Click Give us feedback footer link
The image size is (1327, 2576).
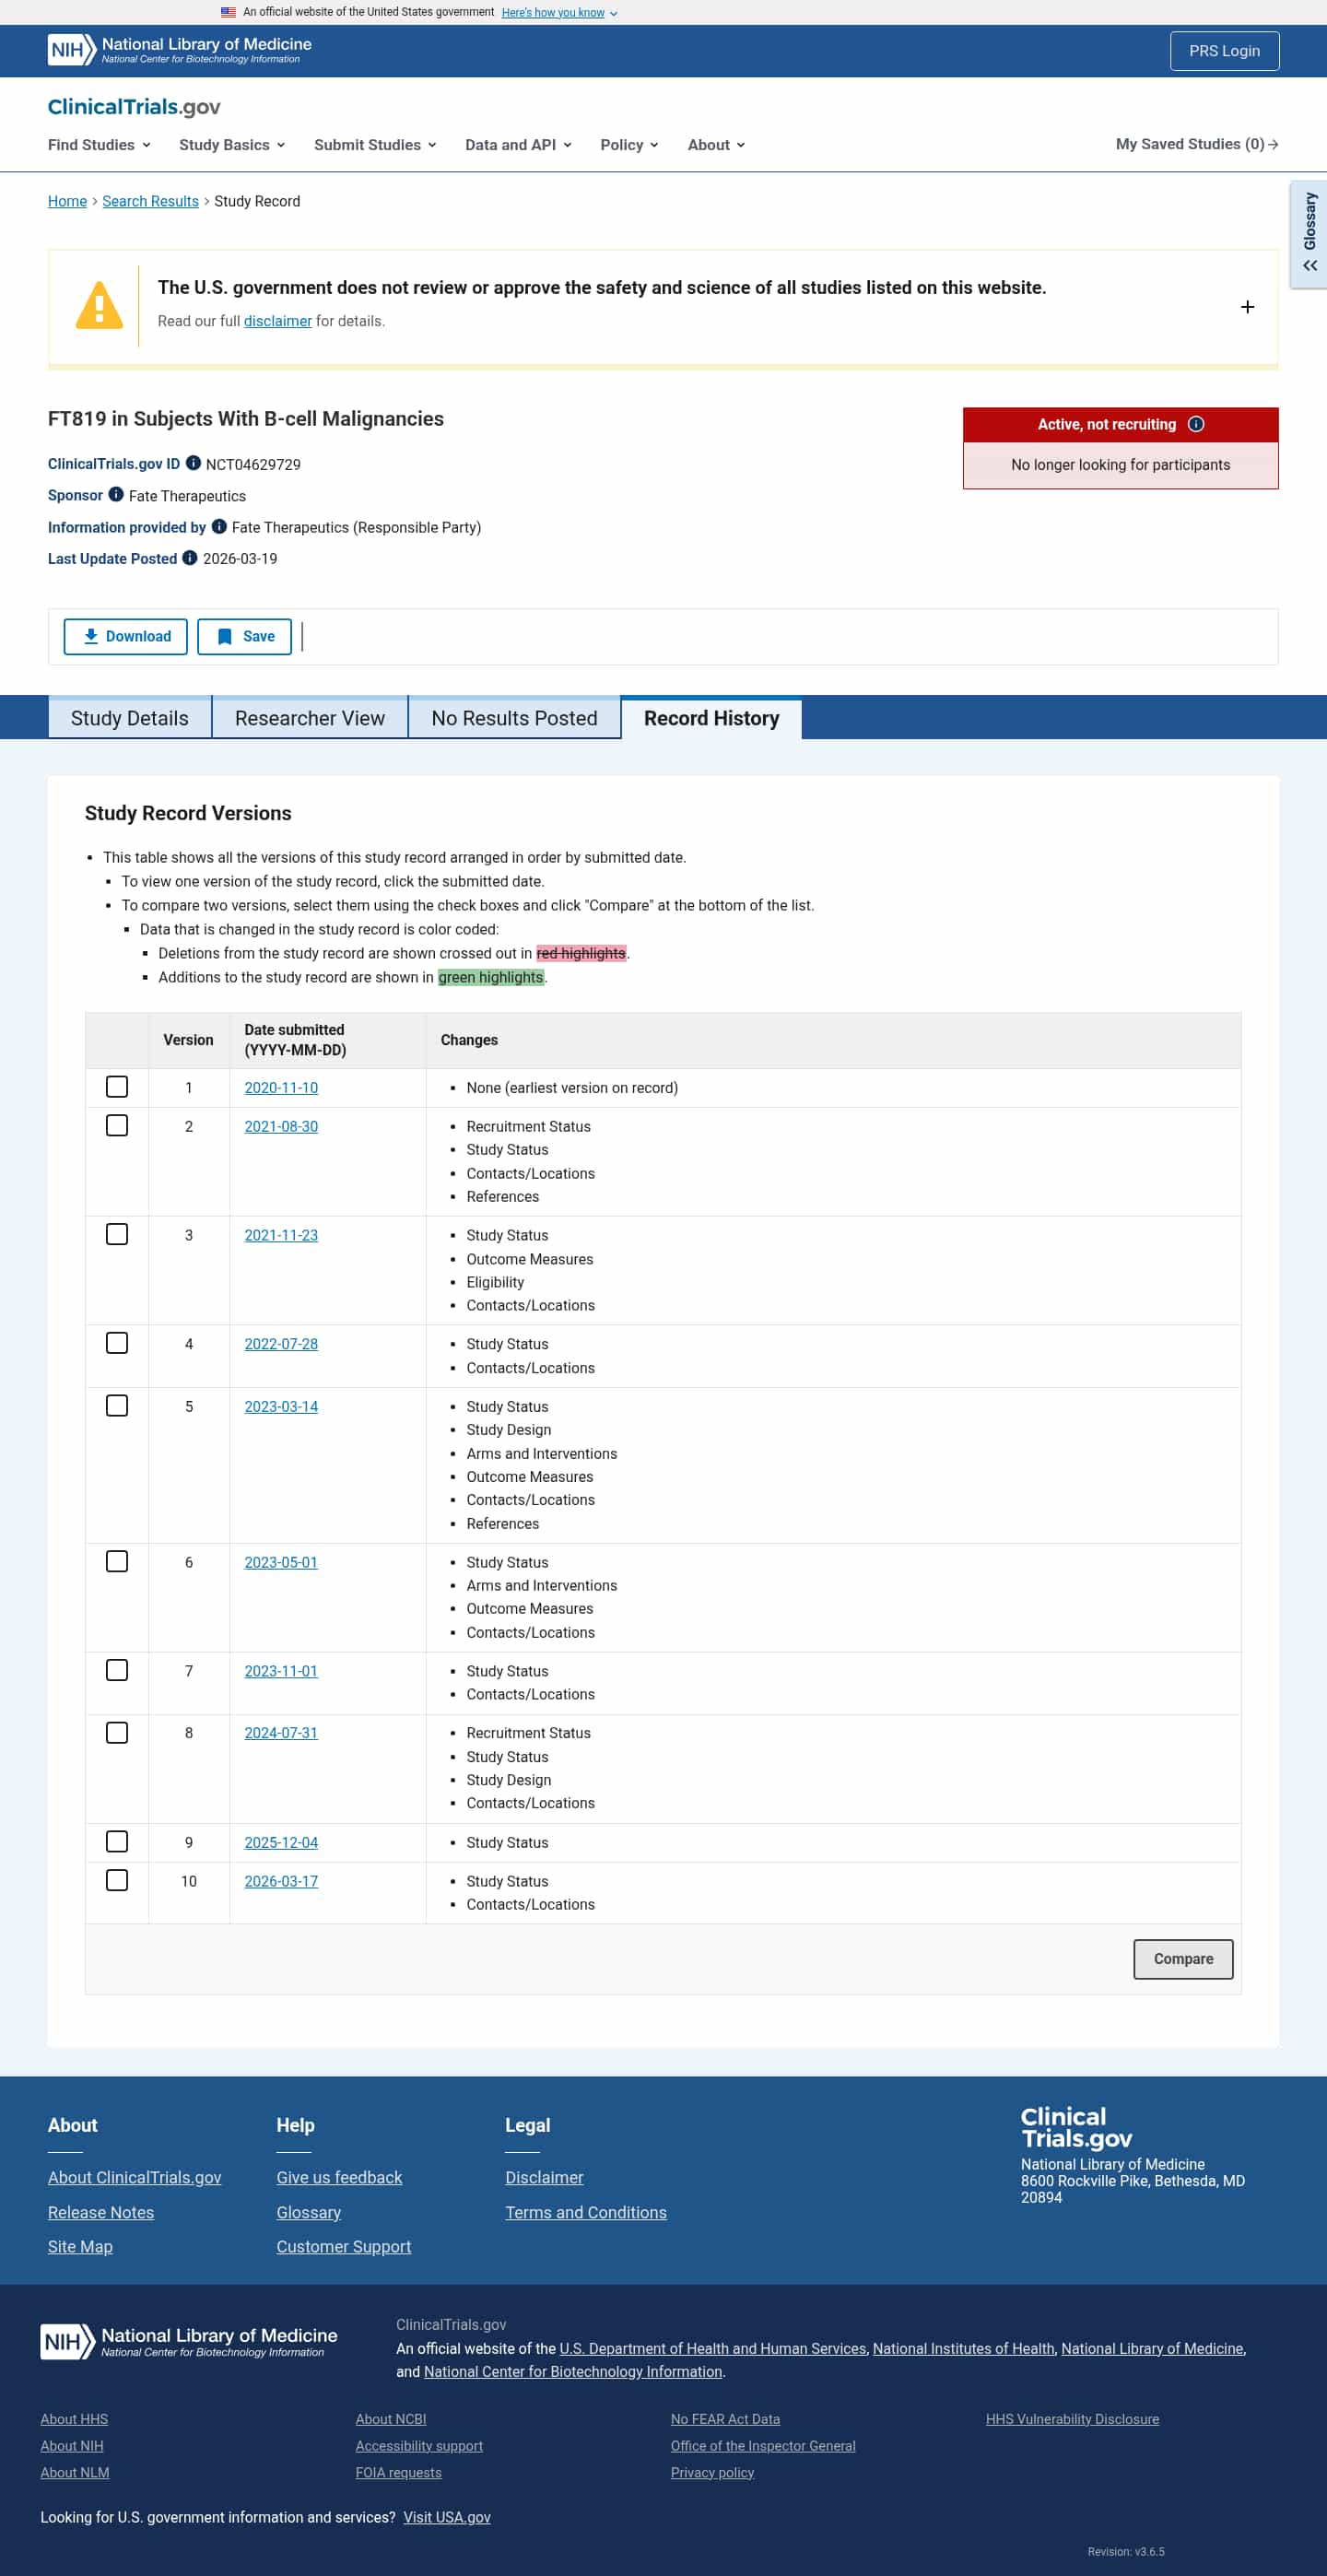pyautogui.click(x=339, y=2177)
